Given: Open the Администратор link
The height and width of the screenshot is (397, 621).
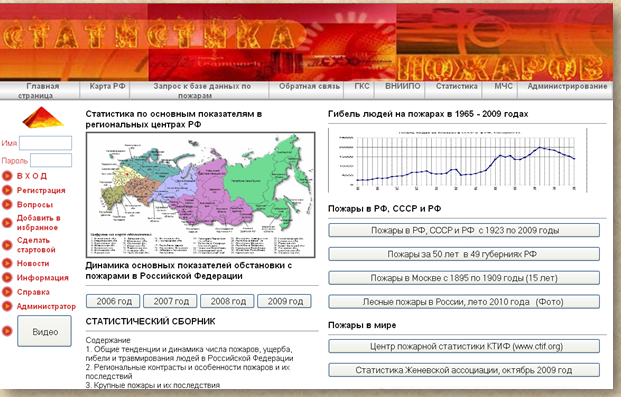Looking at the screenshot, I should (46, 306).
